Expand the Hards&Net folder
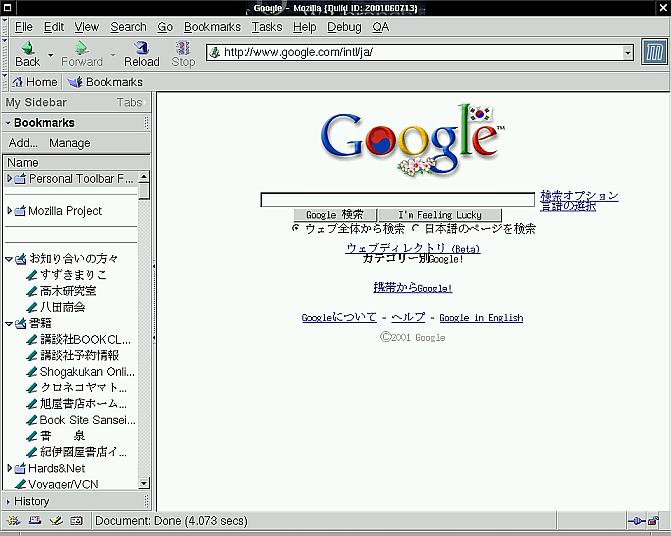The height and width of the screenshot is (536, 671). tap(9, 468)
